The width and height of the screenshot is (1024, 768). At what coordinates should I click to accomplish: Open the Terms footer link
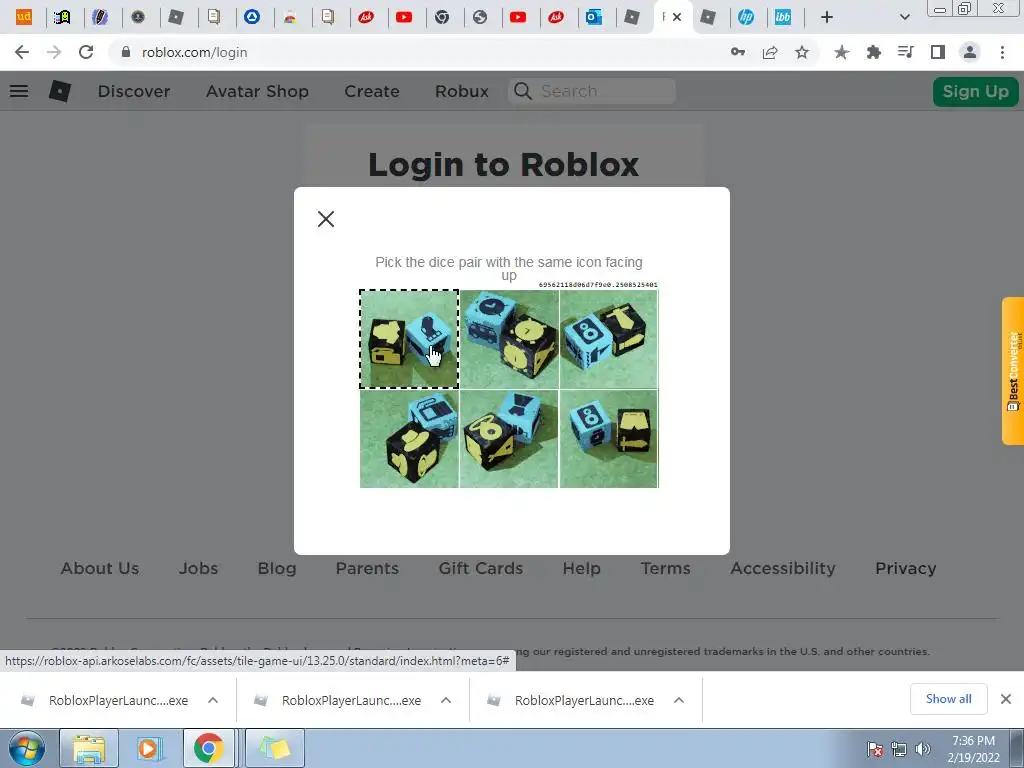pos(665,568)
